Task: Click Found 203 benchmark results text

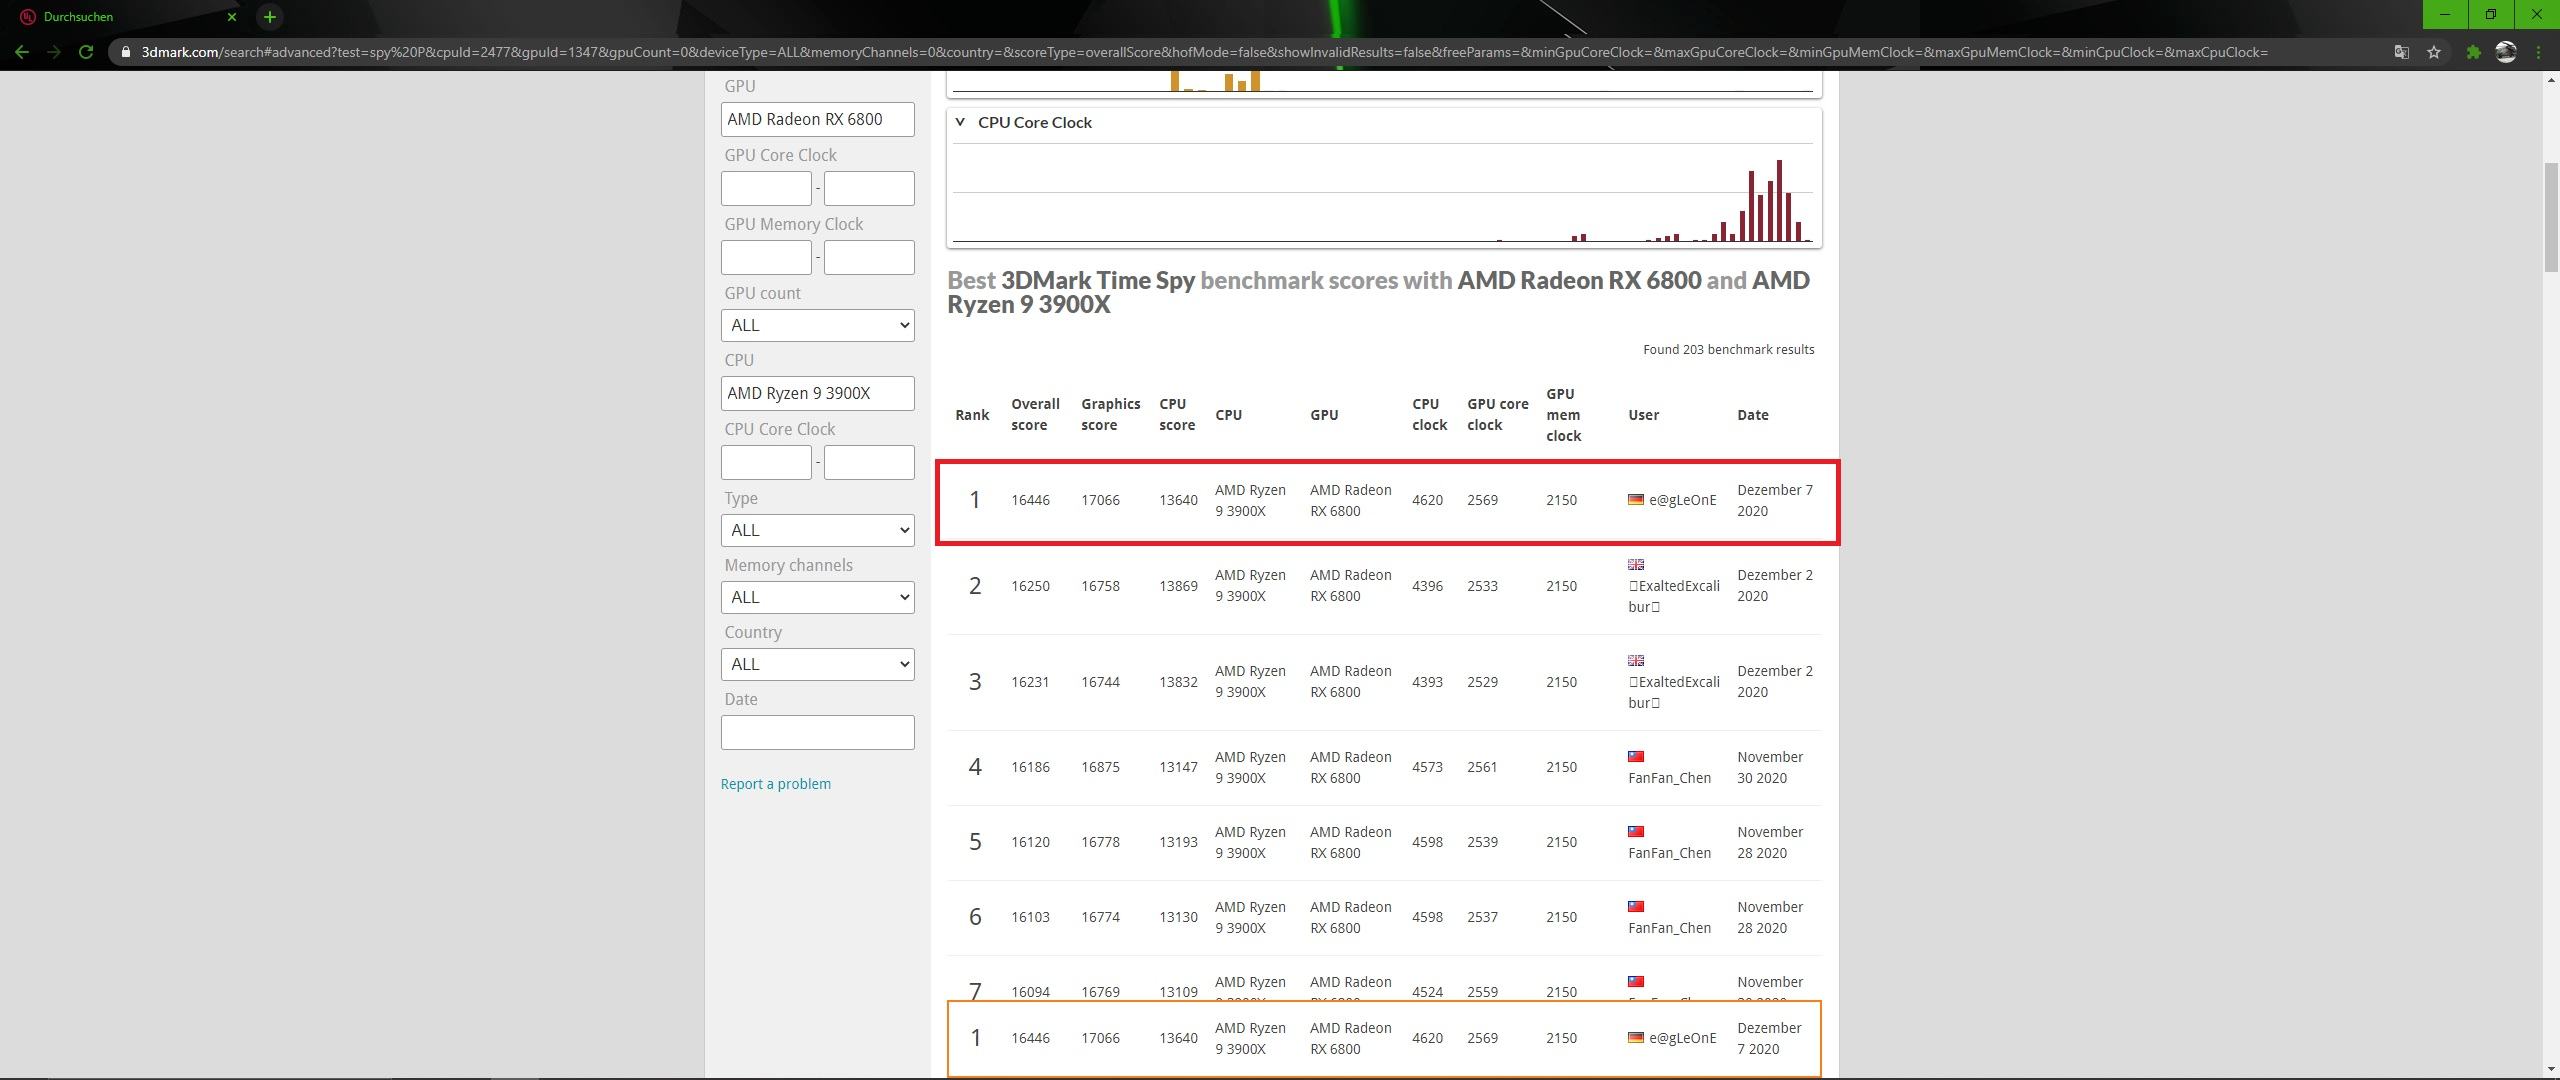Action: [1728, 350]
